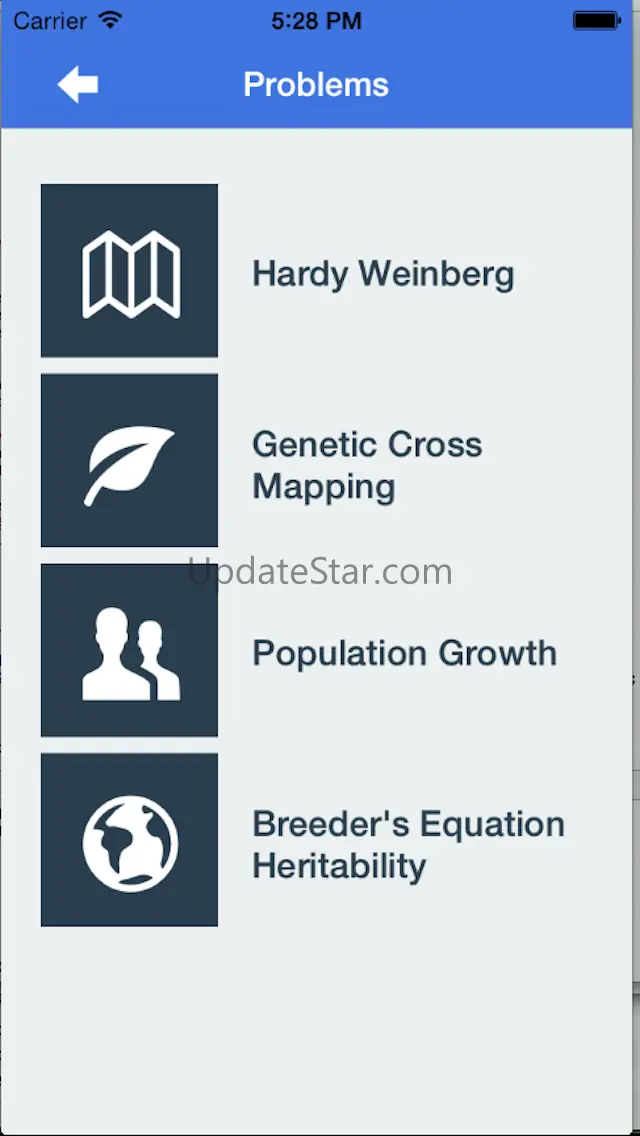Click the battery icon in status bar

point(597,20)
